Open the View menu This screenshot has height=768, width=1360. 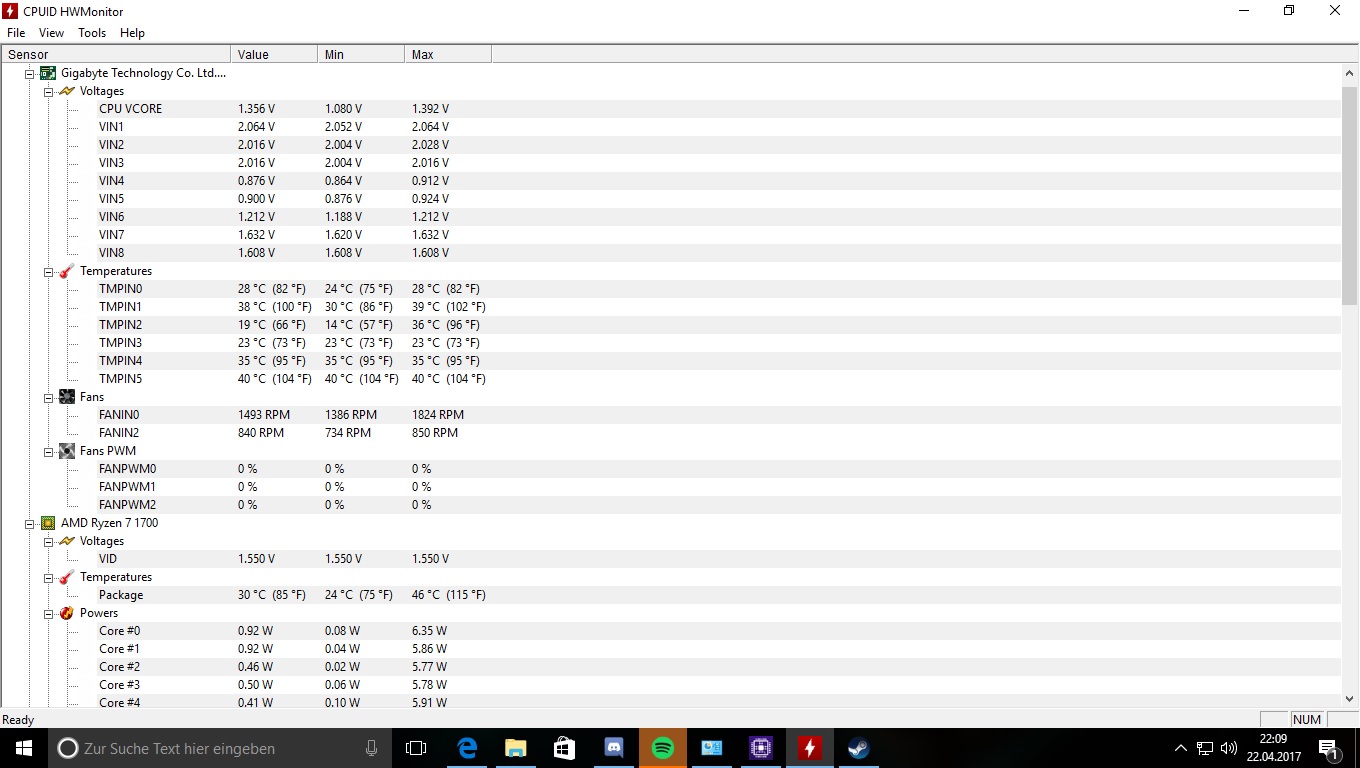coord(51,33)
